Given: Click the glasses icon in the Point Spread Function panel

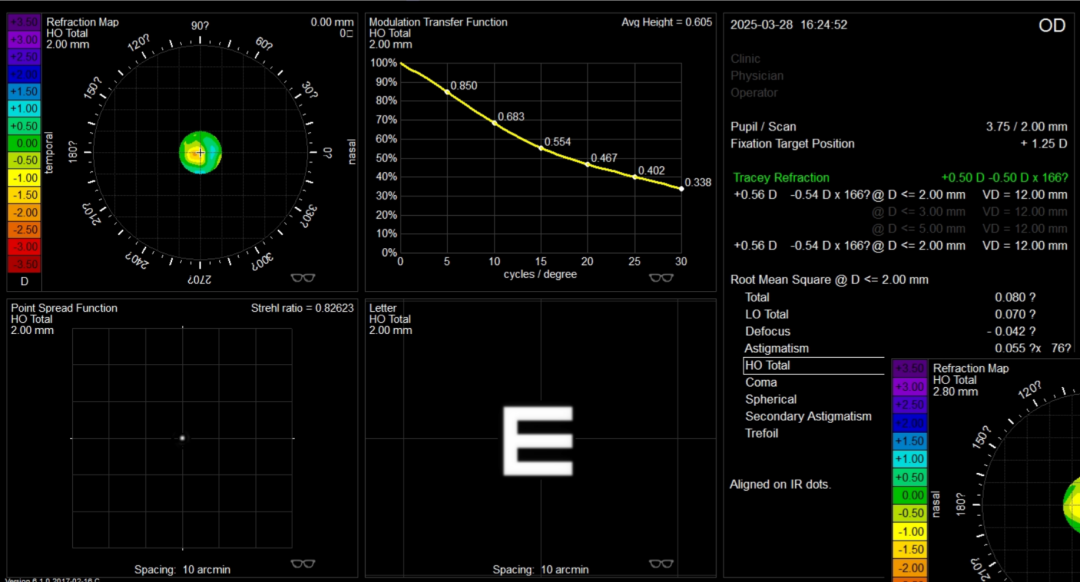Looking at the screenshot, I should 303,563.
